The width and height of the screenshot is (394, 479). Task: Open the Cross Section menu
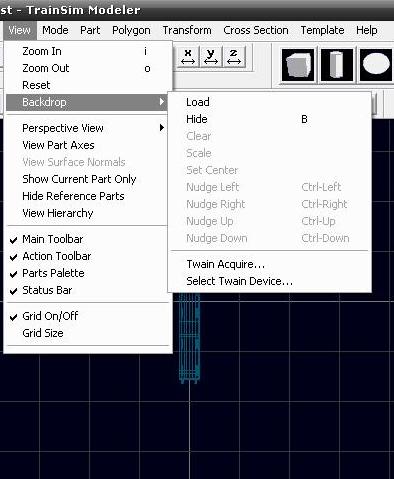pos(256,30)
